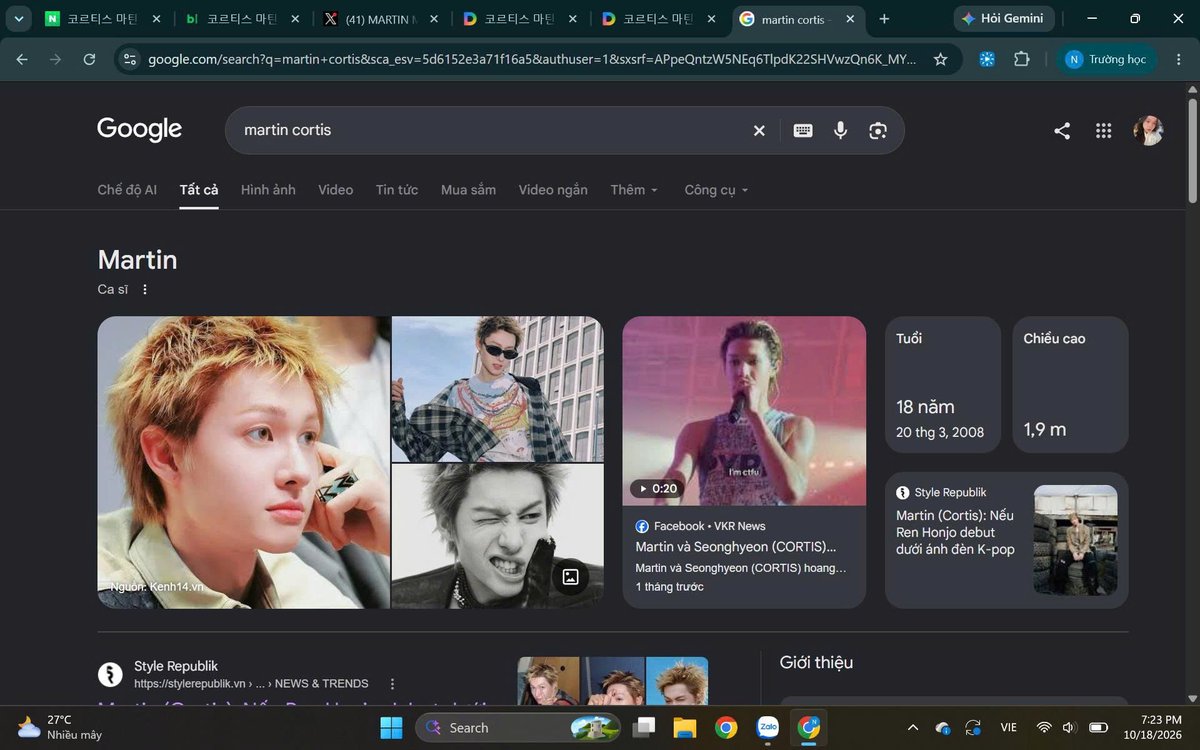This screenshot has height=750, width=1200.
Task: Open the Google account avatar
Action: [1148, 131]
